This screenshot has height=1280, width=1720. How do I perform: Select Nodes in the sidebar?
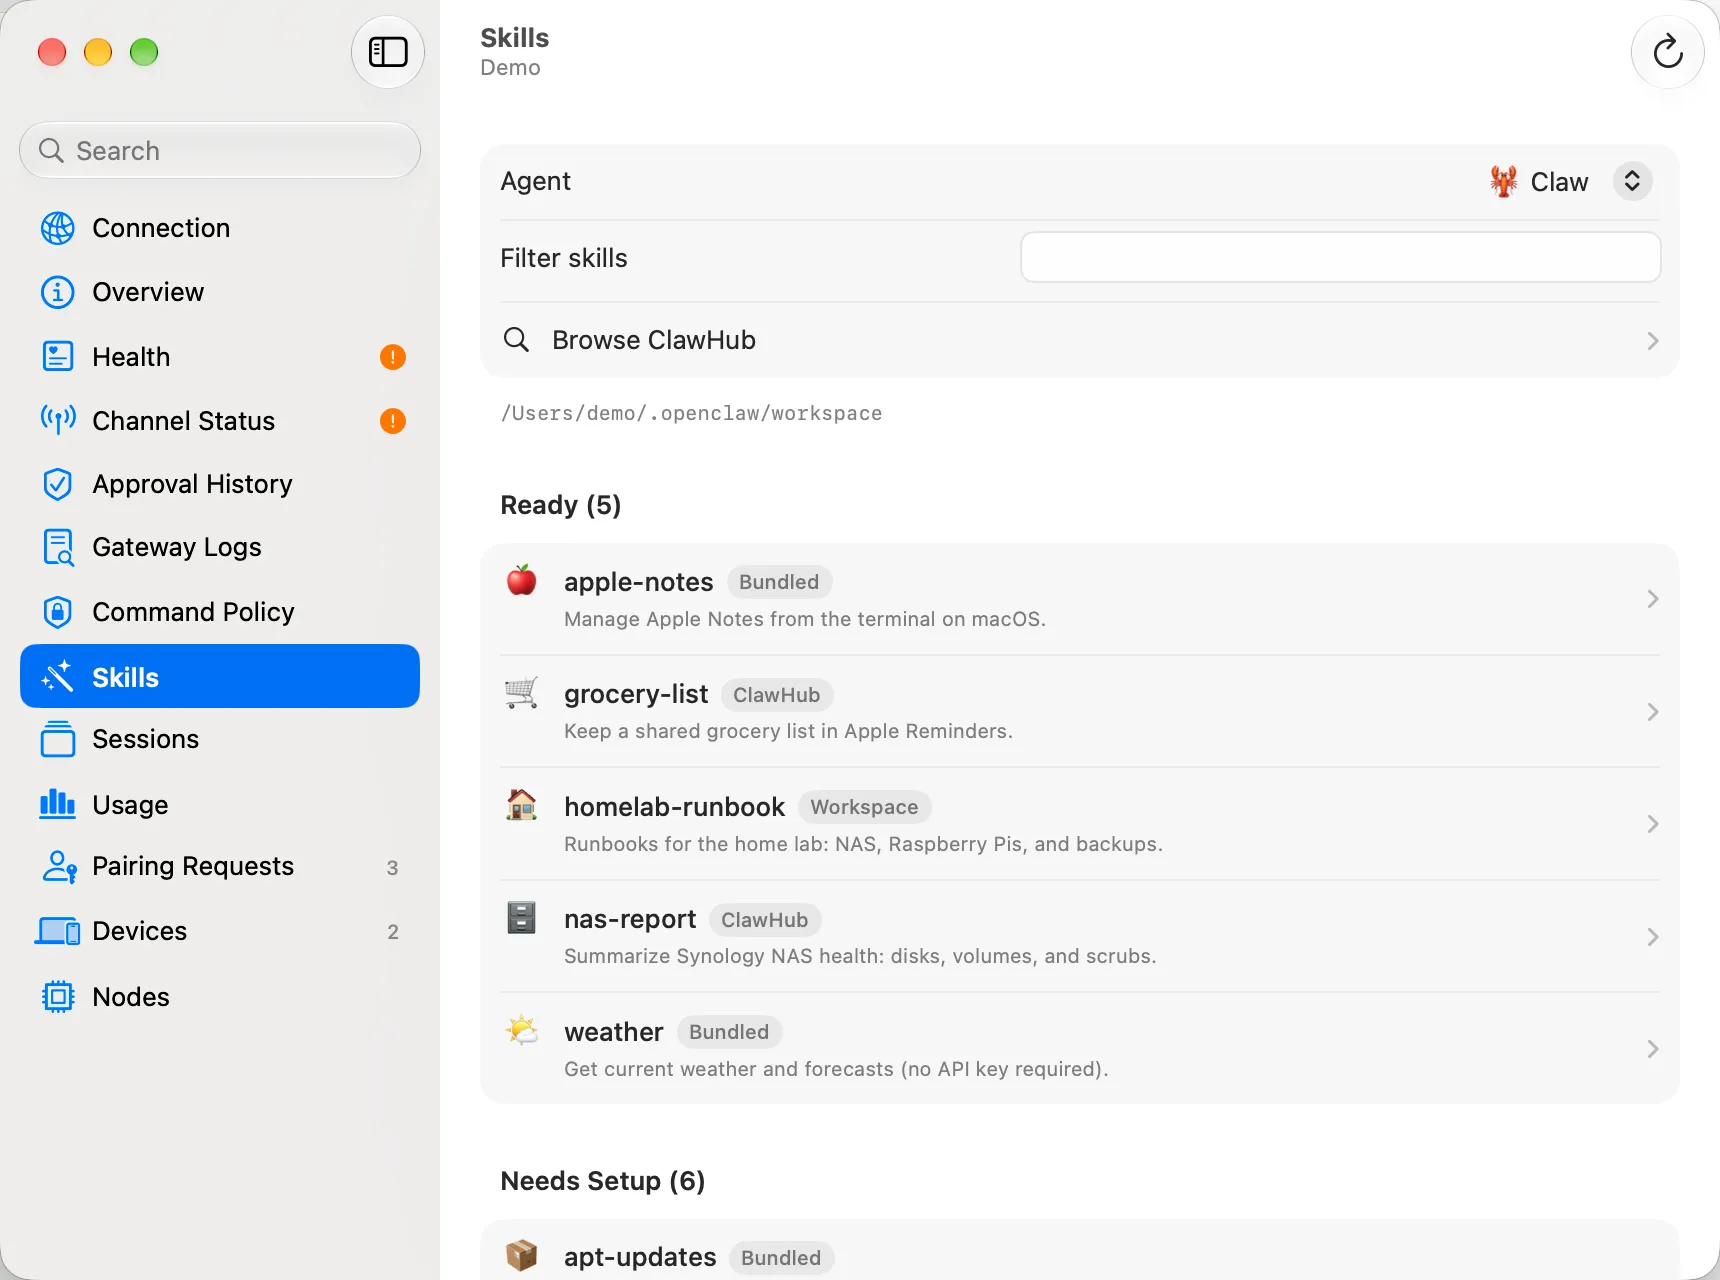point(220,997)
